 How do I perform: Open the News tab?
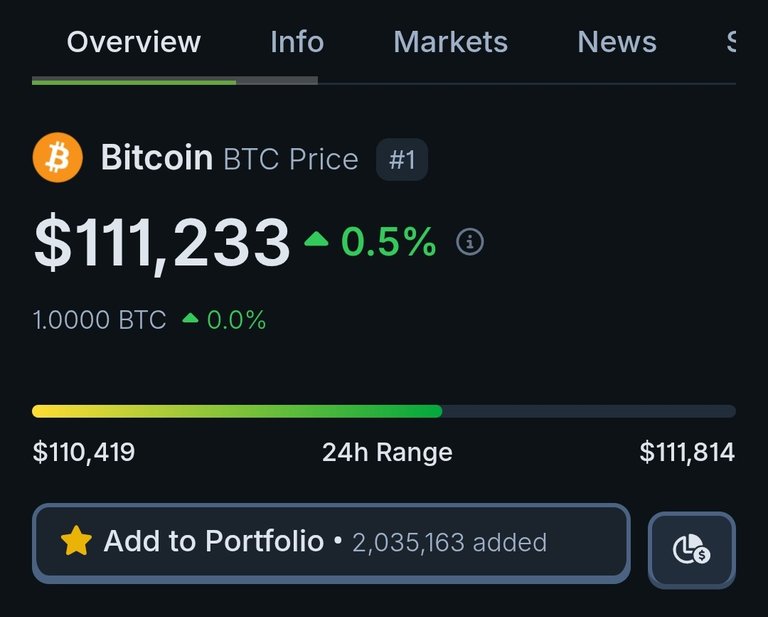click(x=617, y=42)
